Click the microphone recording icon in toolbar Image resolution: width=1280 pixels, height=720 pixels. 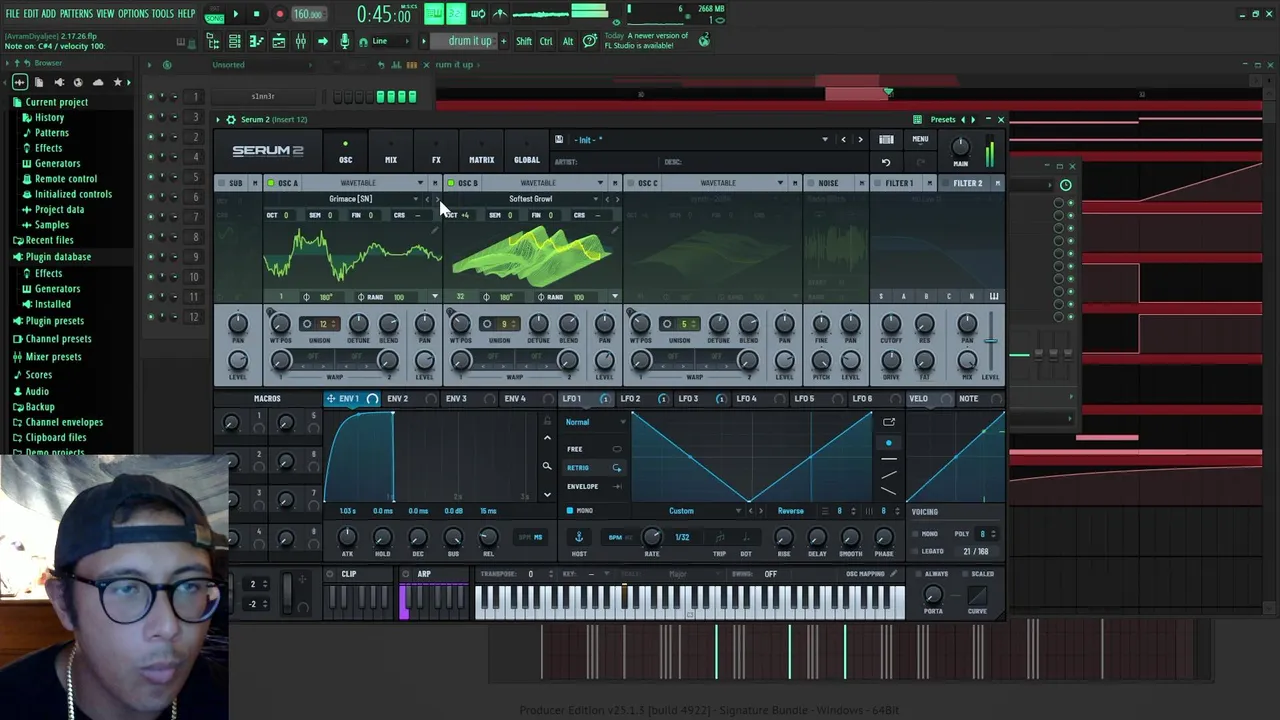(x=345, y=41)
